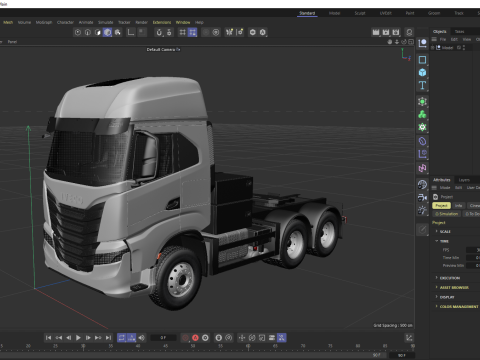Viewport: 480px width, 360px height.
Task: Open the timeline window icon beside the ruler
Action: coord(409,338)
